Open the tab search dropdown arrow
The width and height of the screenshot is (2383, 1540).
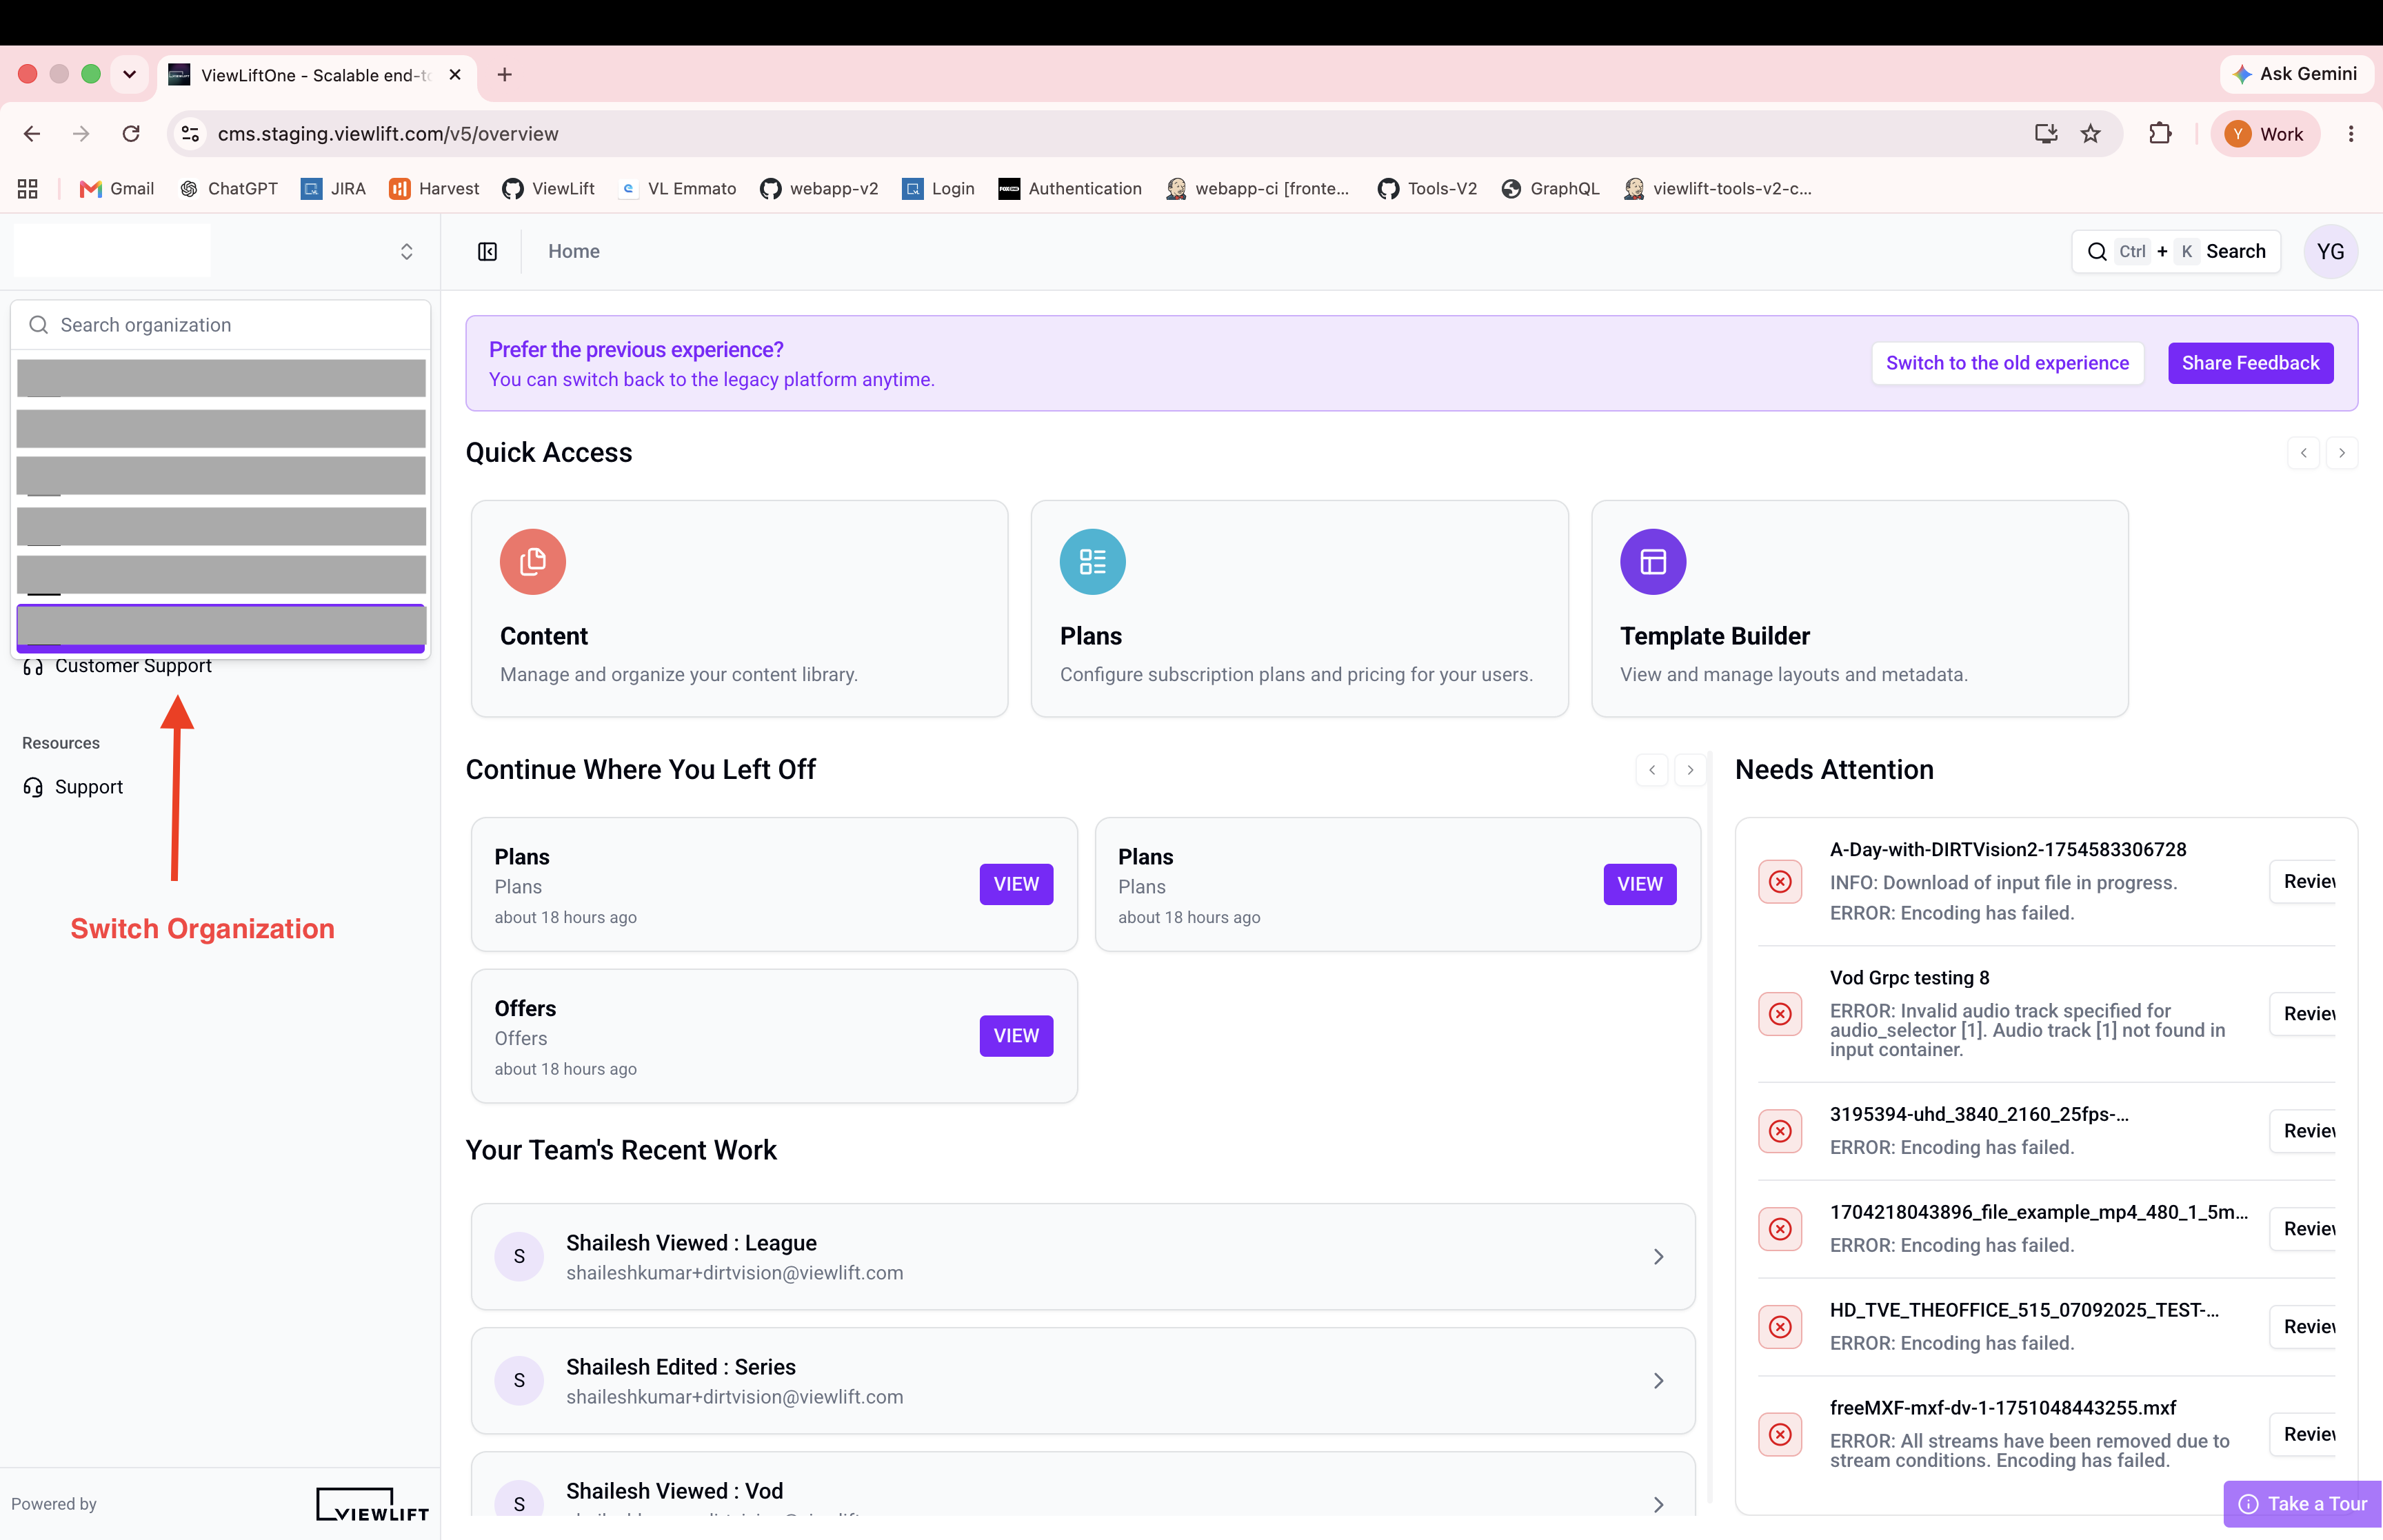(129, 75)
